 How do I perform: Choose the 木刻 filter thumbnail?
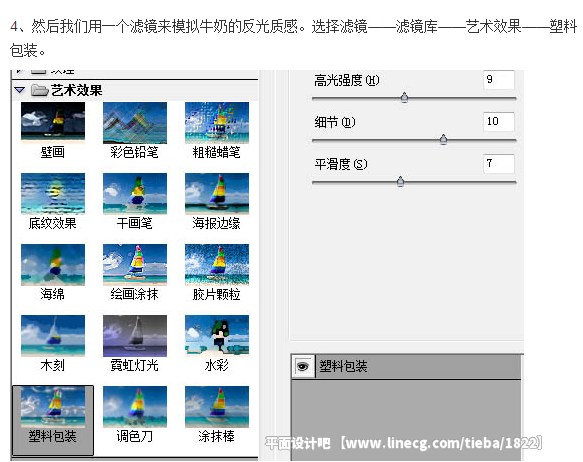(53, 336)
